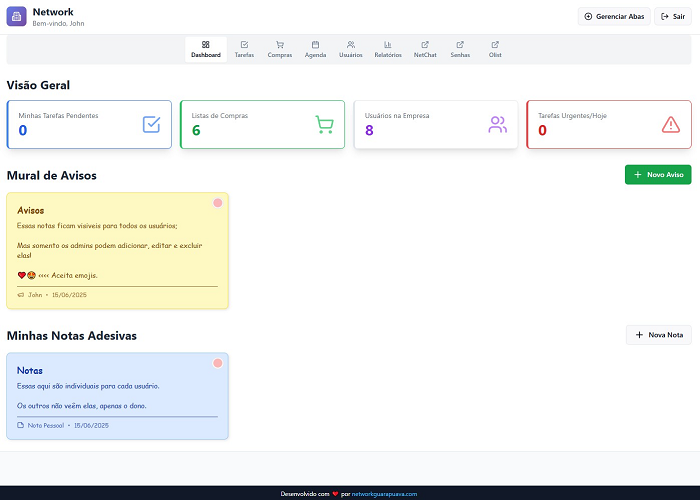
Task: Click the megaphone icon beside John
Action: 21,295
